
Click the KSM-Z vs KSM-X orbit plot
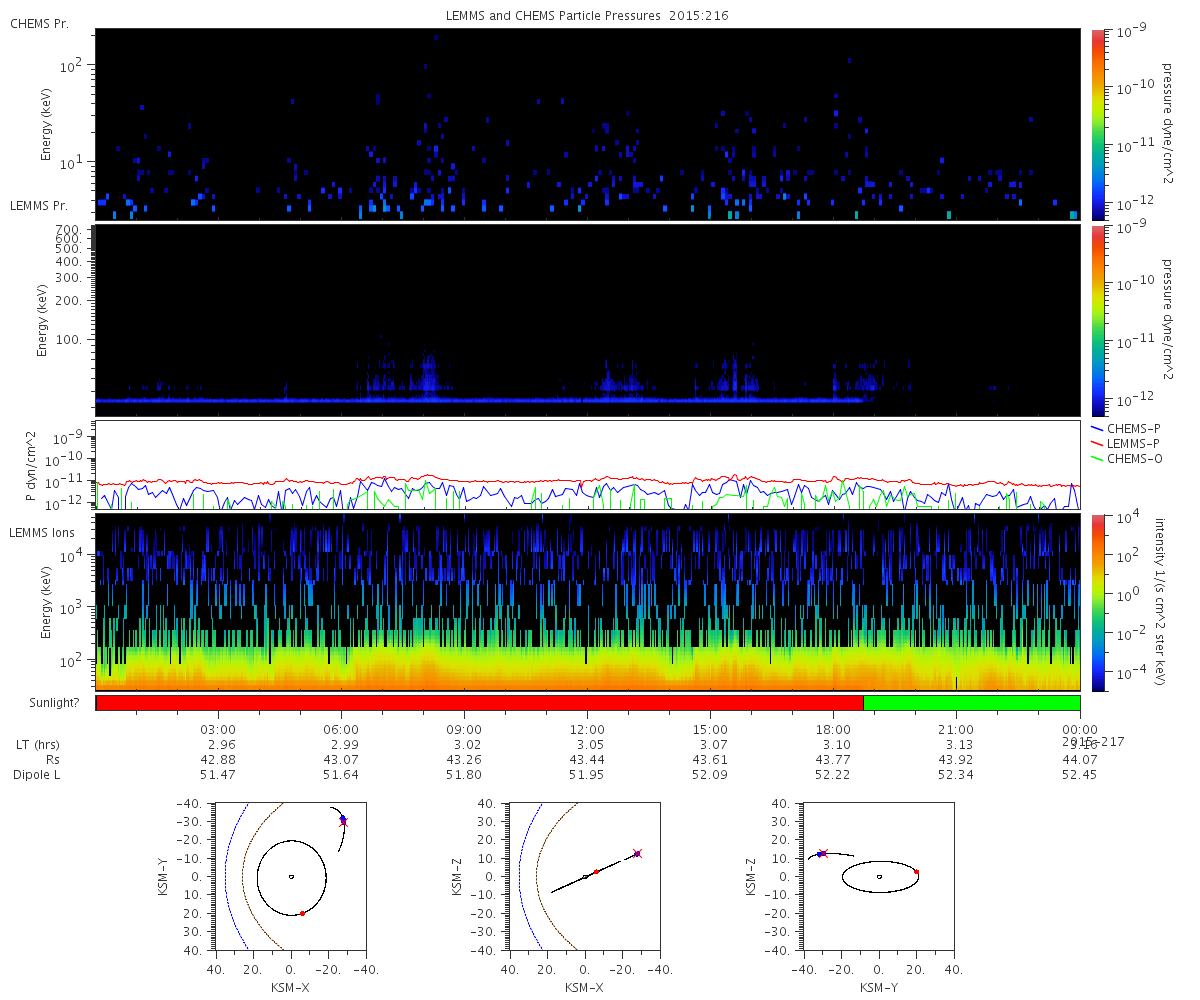pyautogui.click(x=585, y=876)
